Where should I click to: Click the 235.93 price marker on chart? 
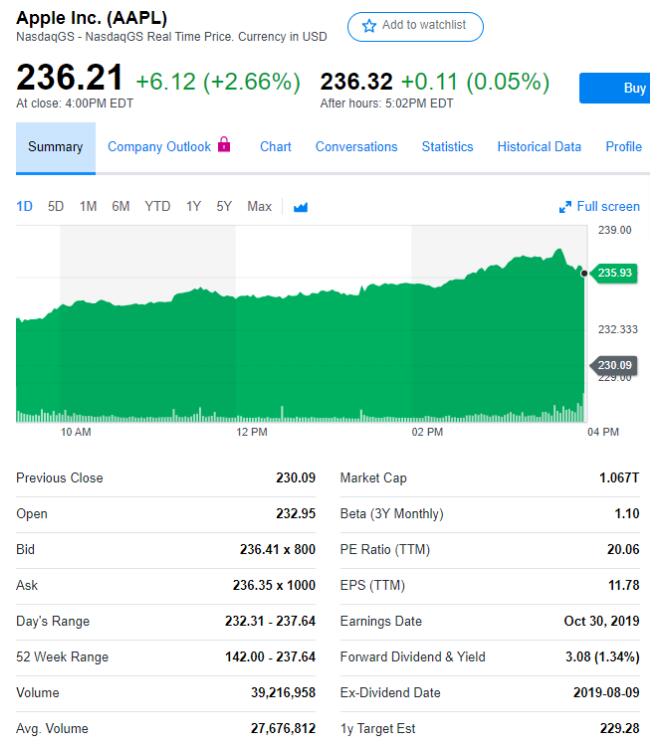coord(613,273)
